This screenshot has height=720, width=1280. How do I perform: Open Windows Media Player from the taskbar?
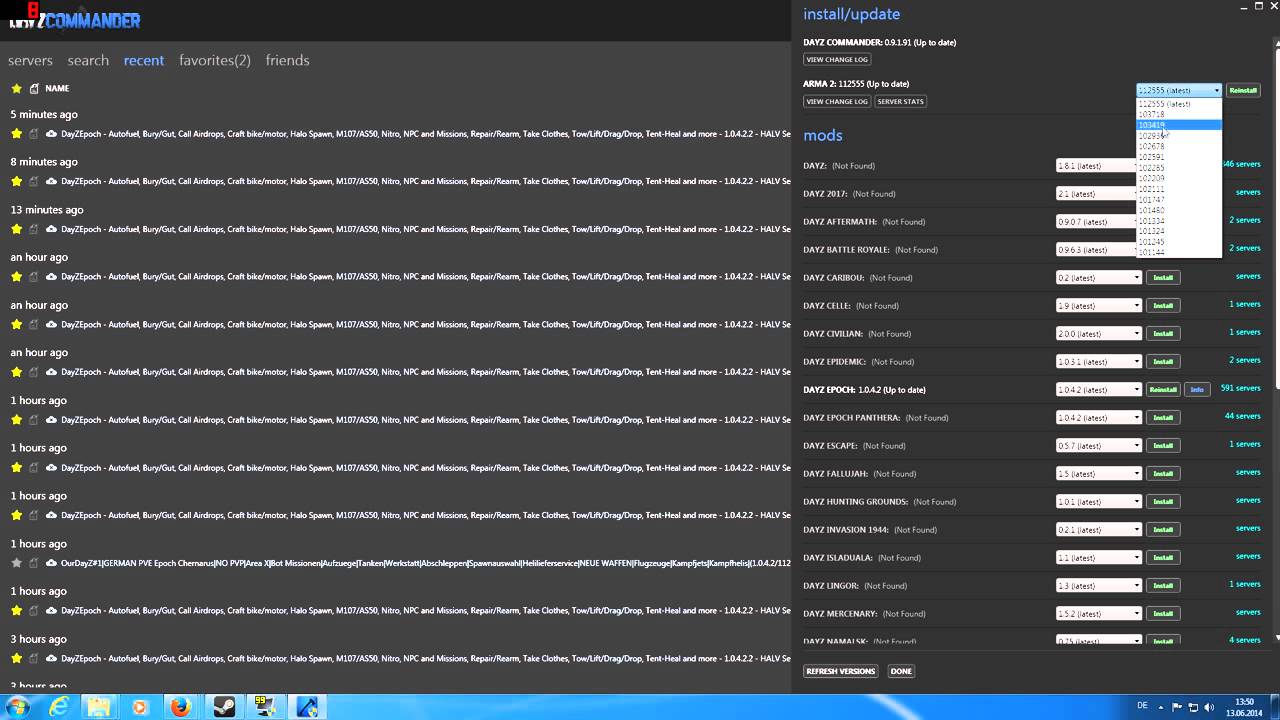click(x=139, y=707)
